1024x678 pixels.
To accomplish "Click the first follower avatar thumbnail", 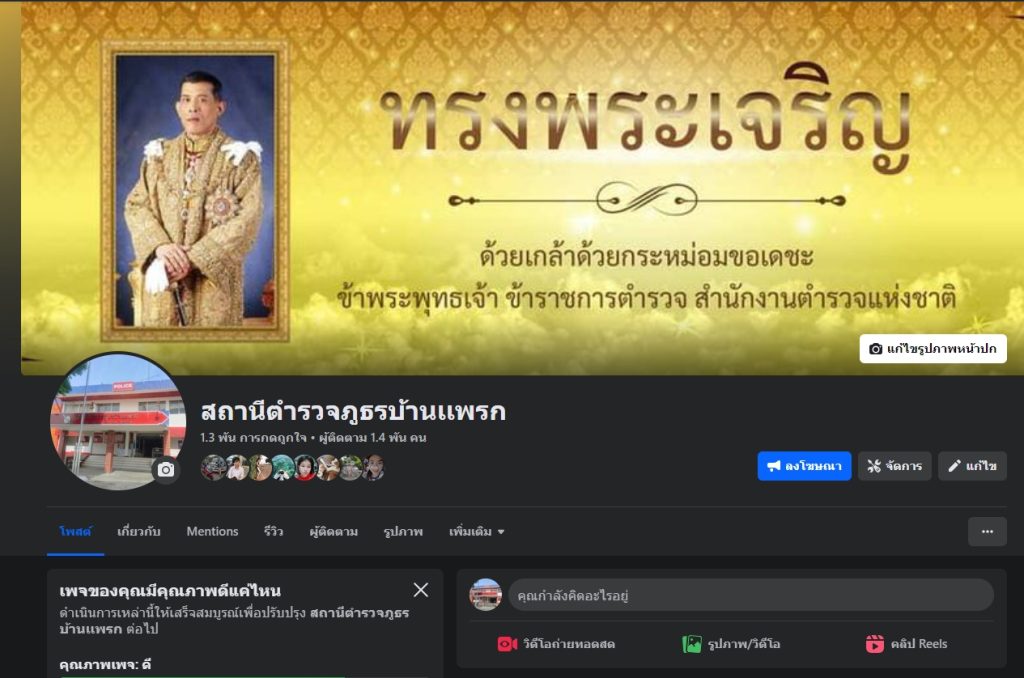I will pyautogui.click(x=213, y=468).
